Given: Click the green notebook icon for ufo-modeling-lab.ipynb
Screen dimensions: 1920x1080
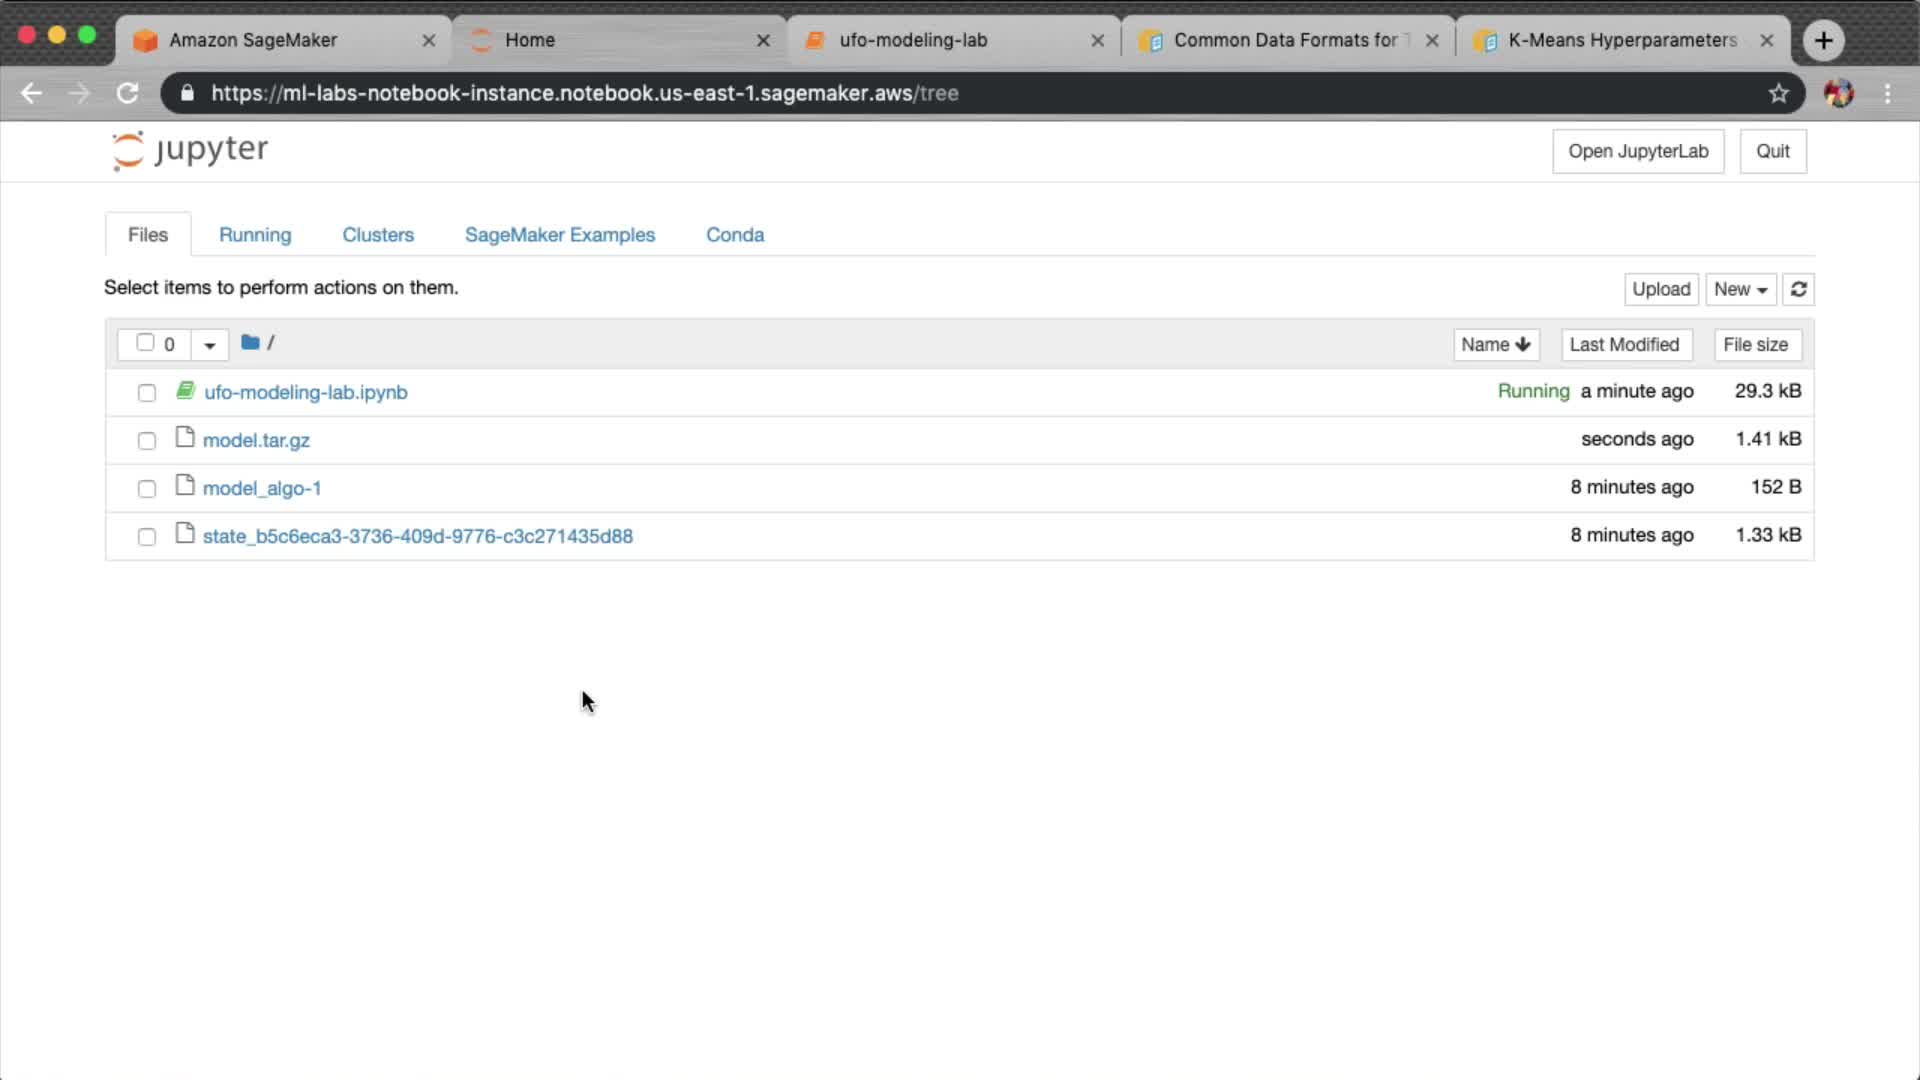Looking at the screenshot, I should pyautogui.click(x=185, y=391).
